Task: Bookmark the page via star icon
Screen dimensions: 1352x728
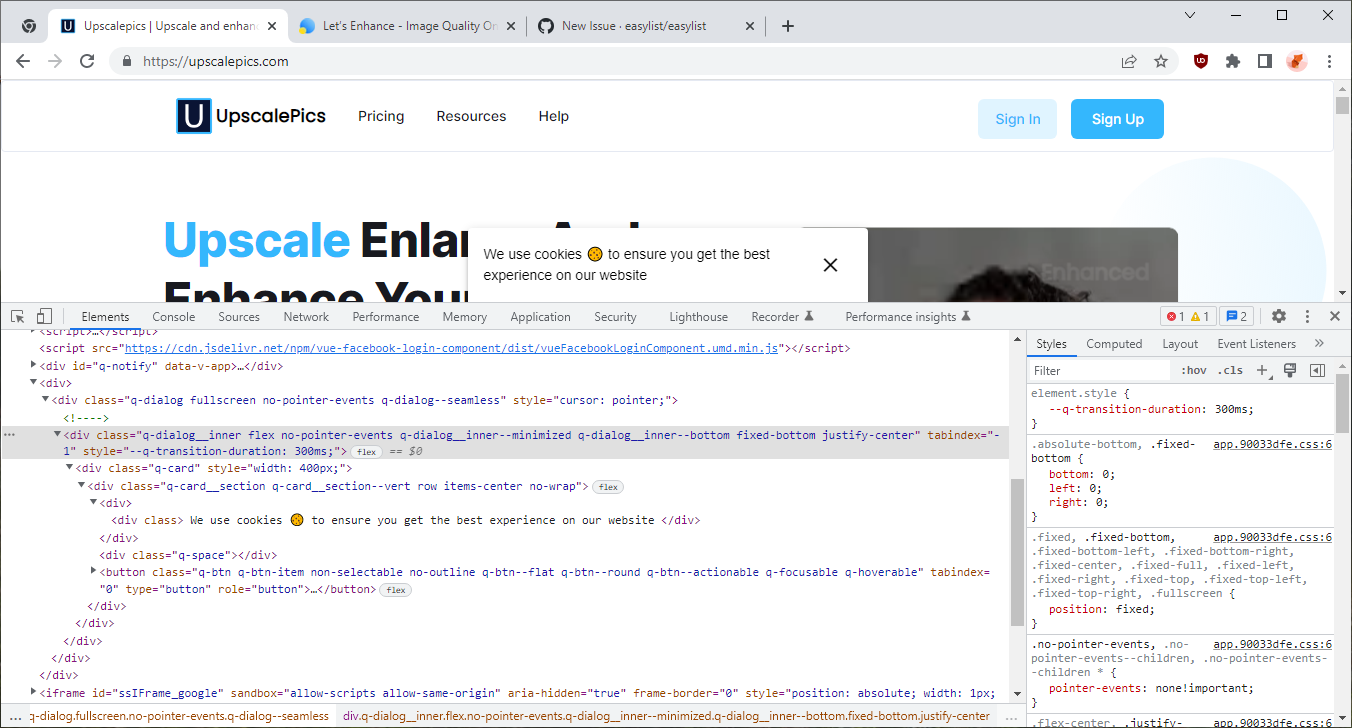Action: point(1161,60)
